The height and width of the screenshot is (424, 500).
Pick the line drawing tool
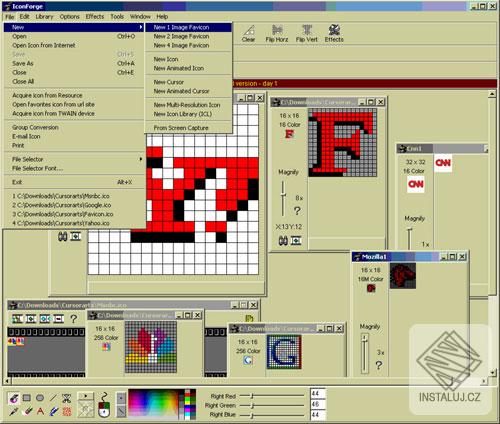click(x=53, y=398)
